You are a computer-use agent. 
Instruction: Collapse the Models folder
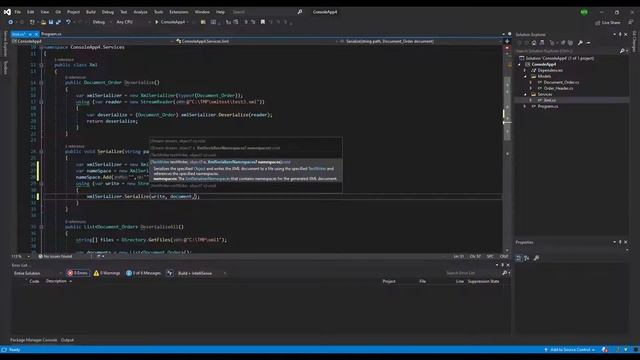pyautogui.click(x=525, y=76)
